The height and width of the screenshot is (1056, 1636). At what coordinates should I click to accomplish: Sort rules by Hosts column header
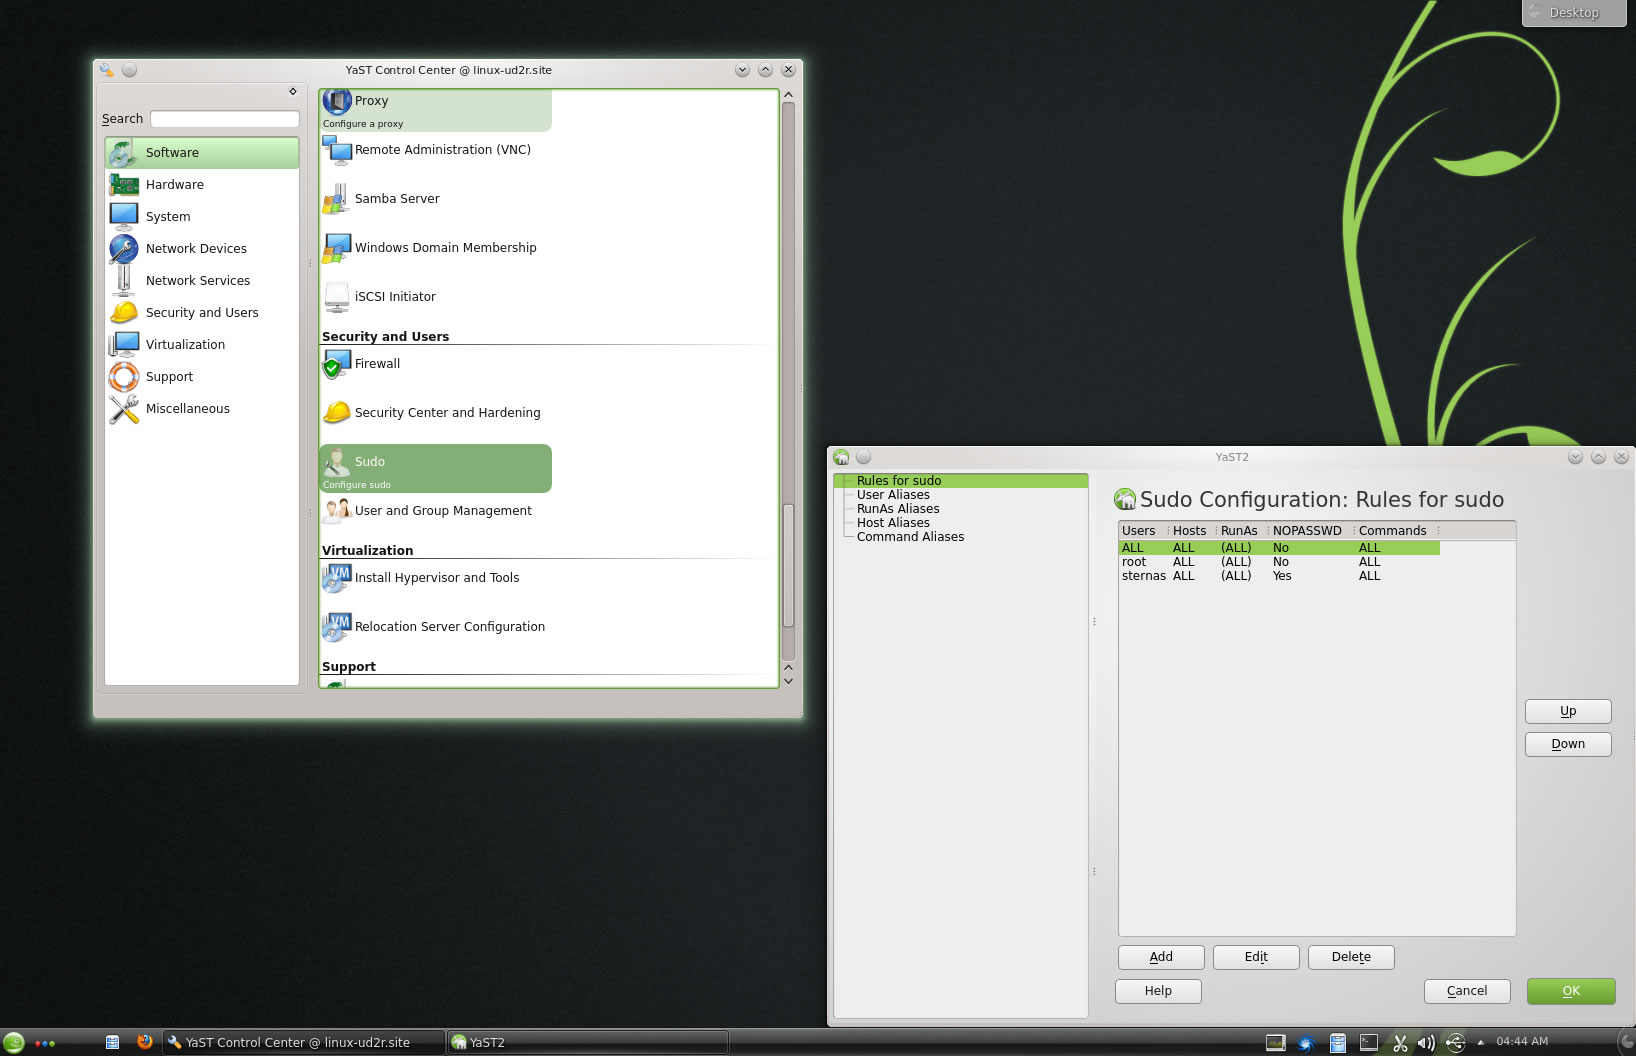(x=1192, y=531)
